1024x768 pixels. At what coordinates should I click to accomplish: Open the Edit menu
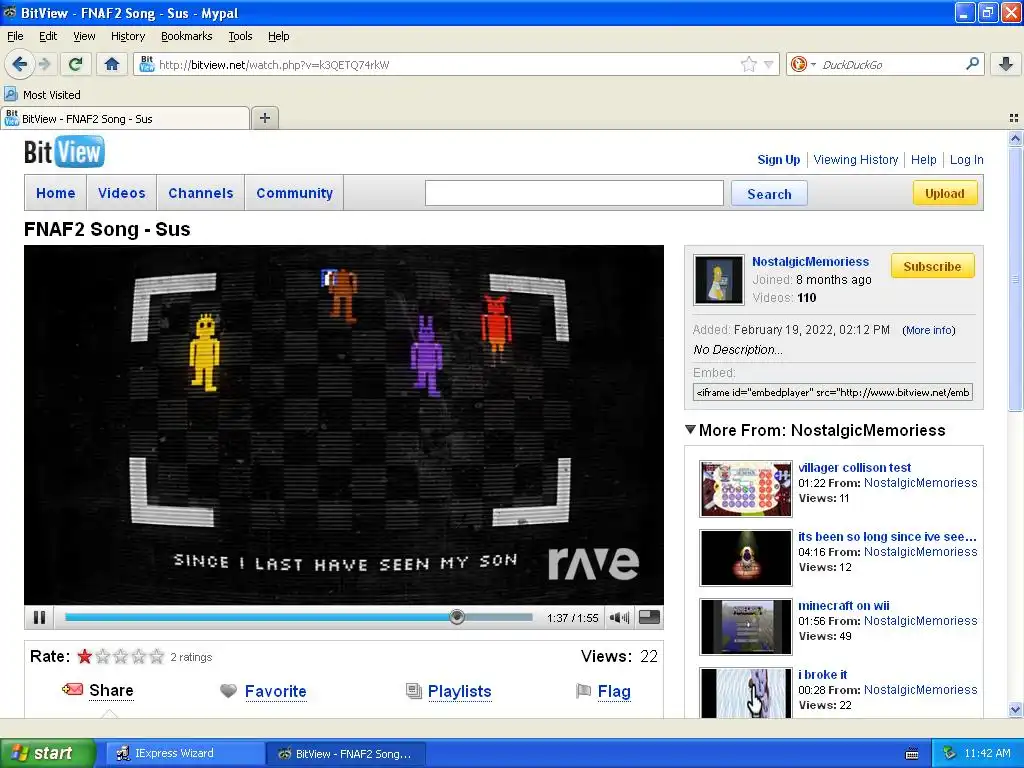click(48, 36)
